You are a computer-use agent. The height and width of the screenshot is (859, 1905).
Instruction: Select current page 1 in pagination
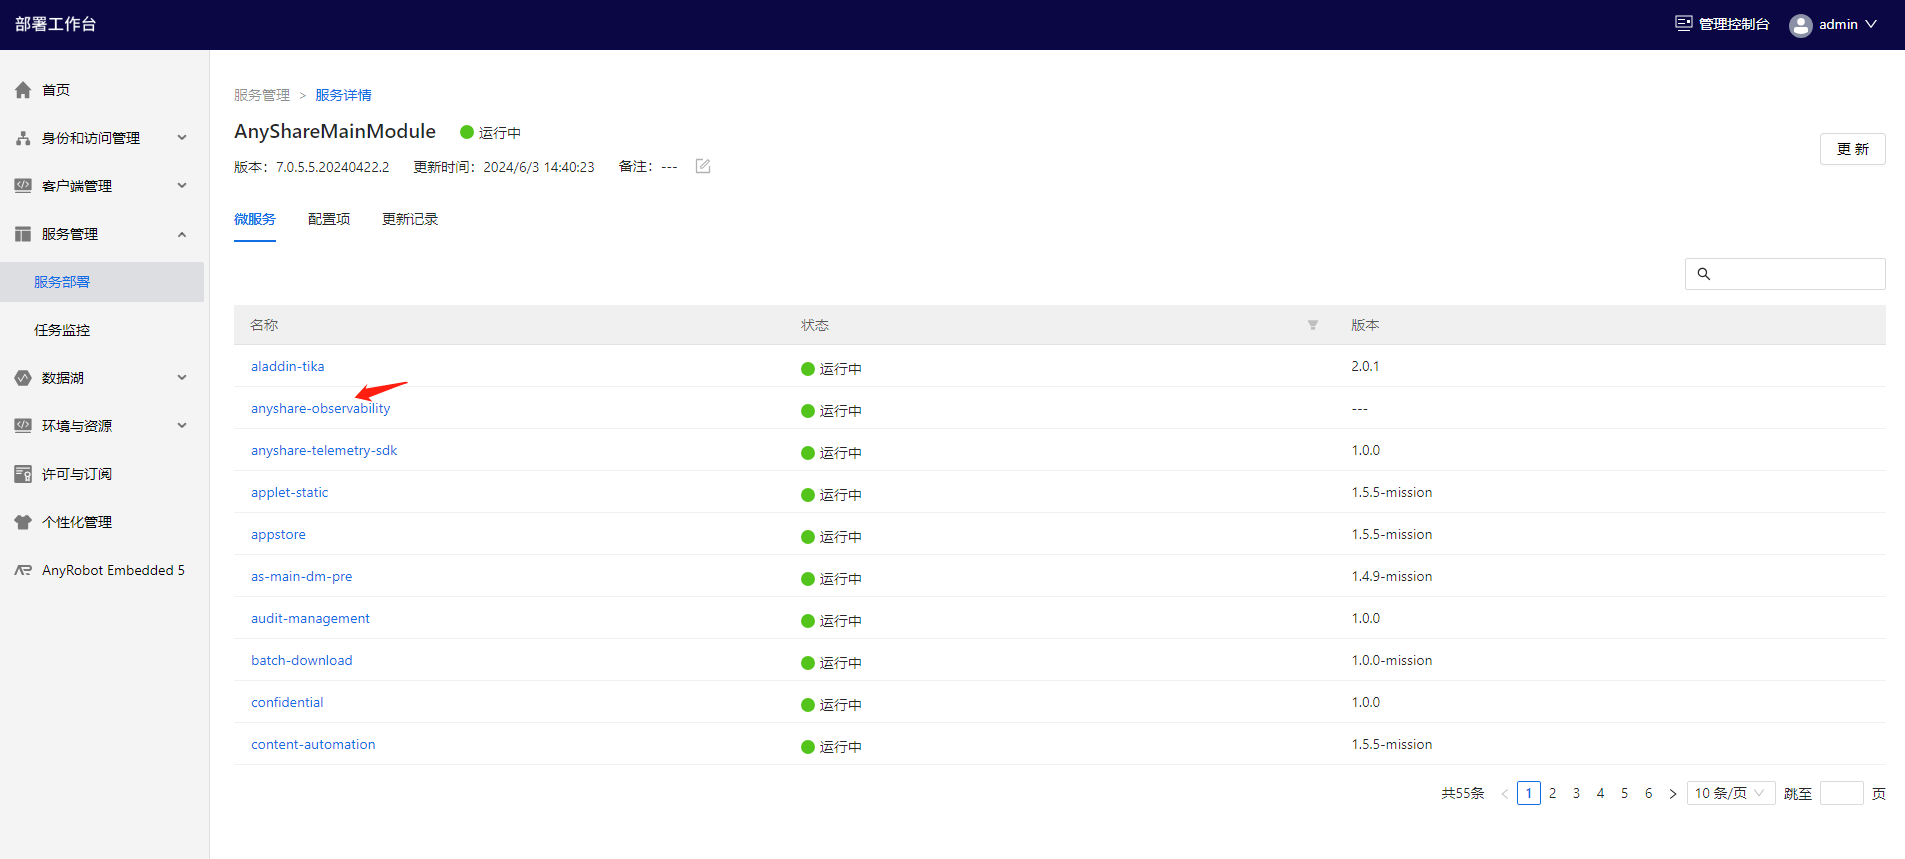point(1529,793)
